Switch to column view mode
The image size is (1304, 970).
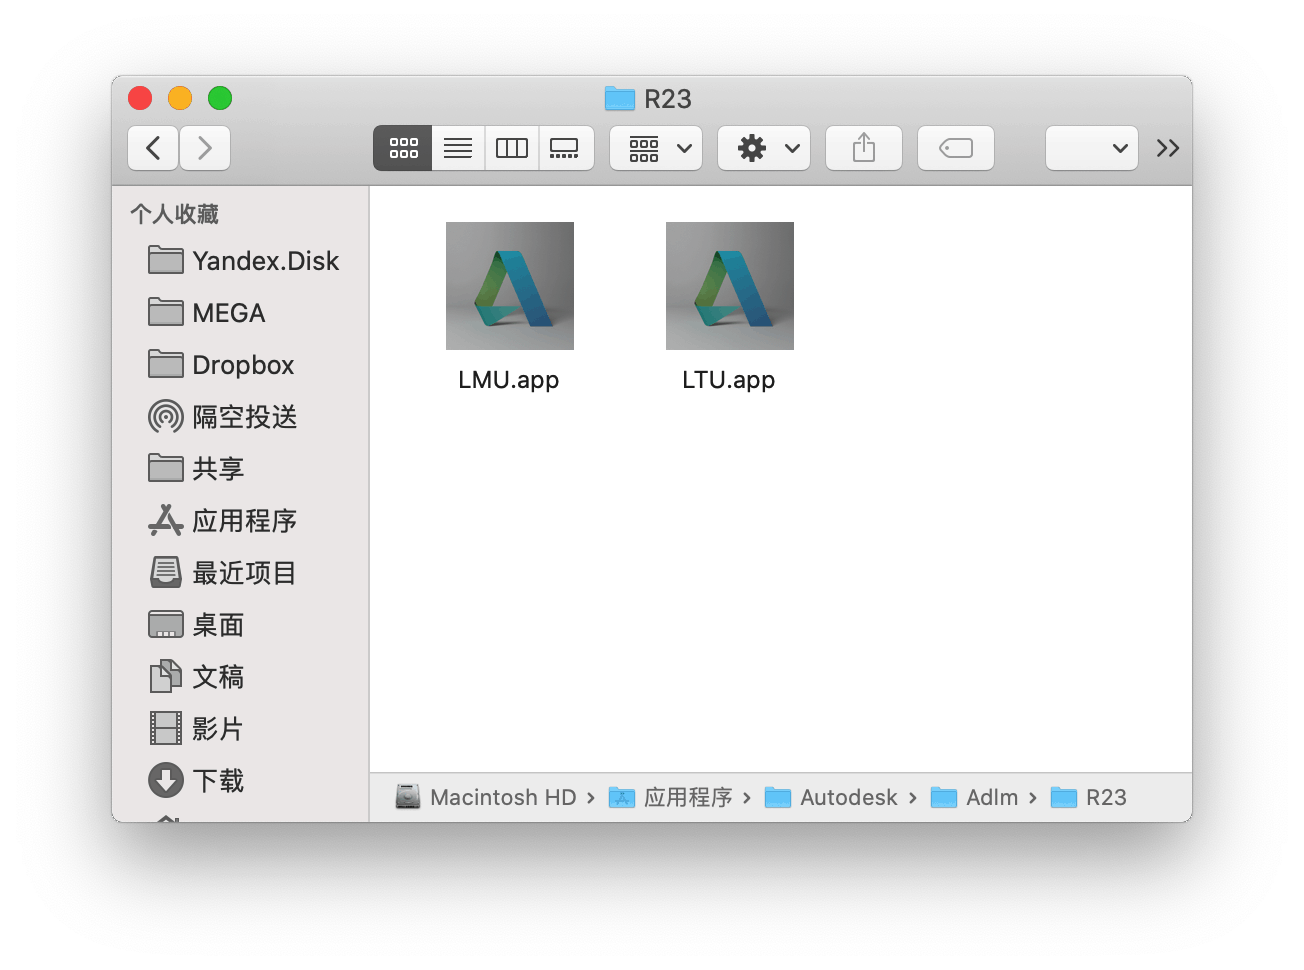tap(512, 148)
